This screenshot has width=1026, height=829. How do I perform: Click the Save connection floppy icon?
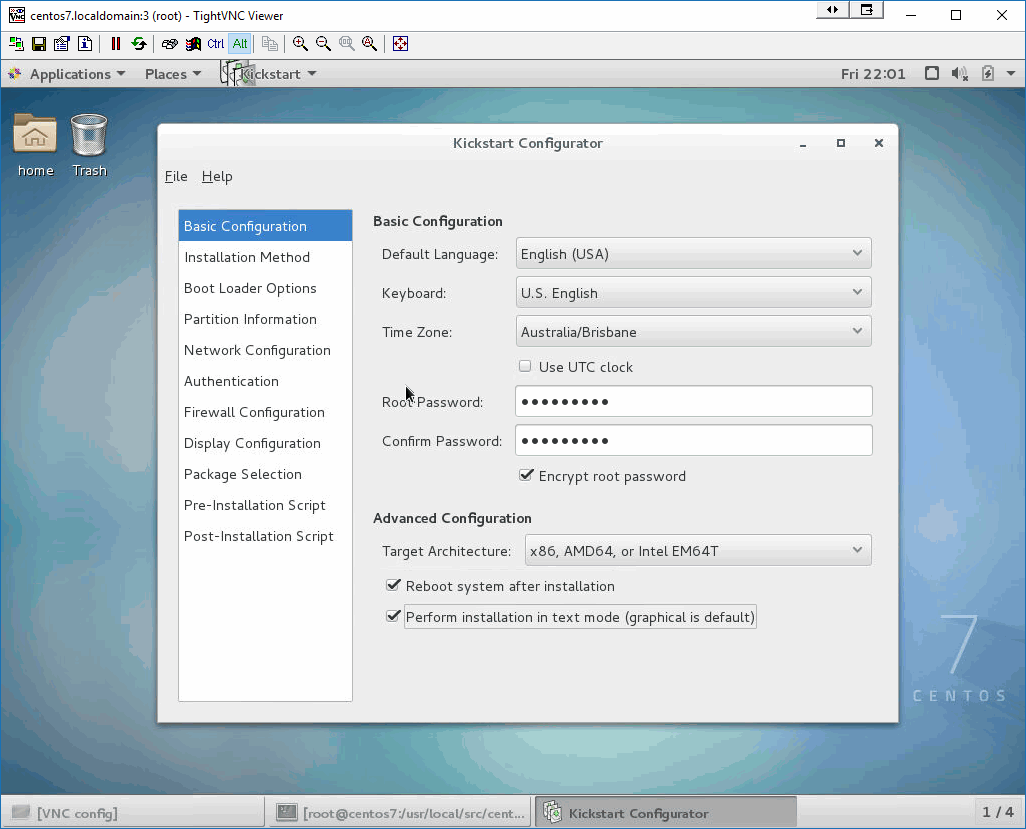[39, 44]
